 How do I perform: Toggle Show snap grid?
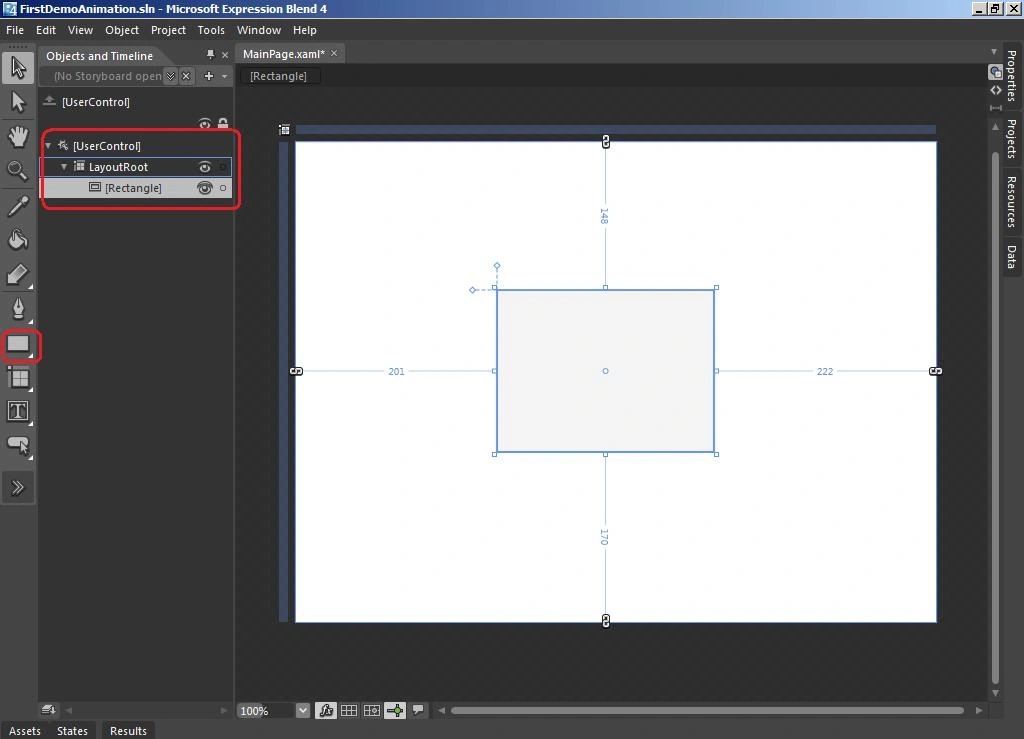349,710
